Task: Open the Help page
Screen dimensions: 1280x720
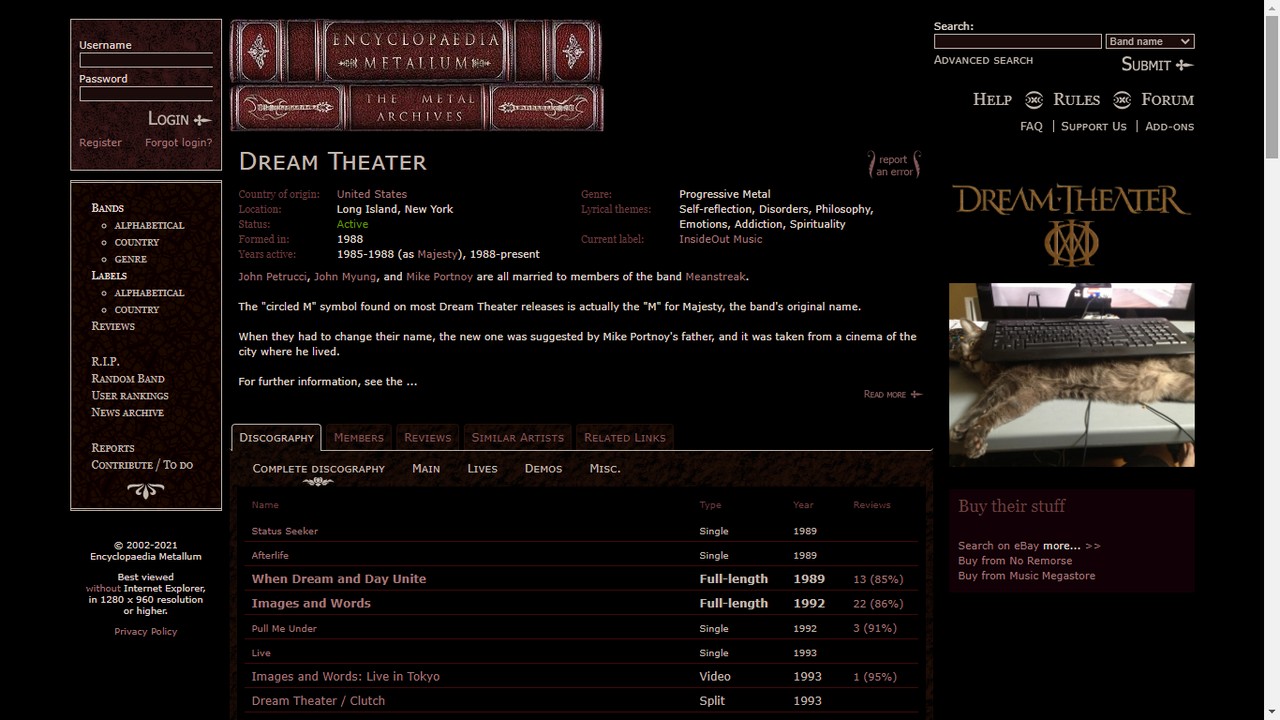Action: click(x=992, y=99)
